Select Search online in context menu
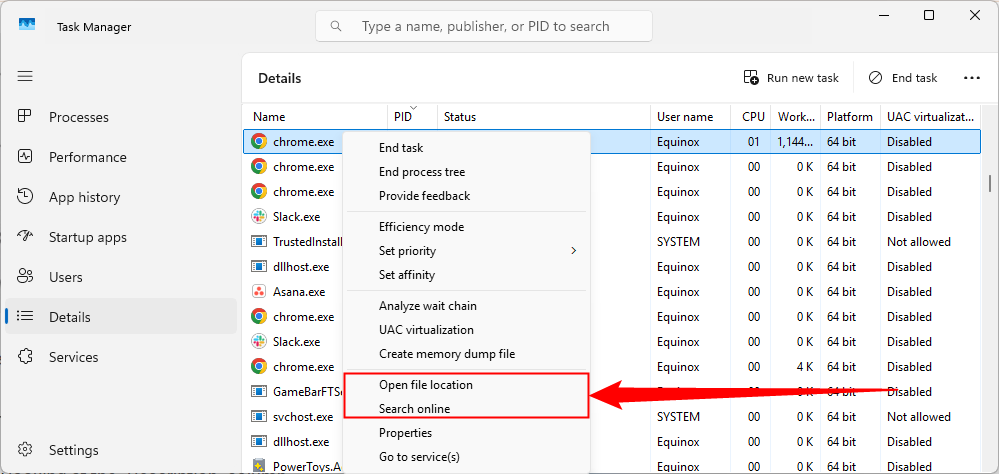Viewport: 999px width, 474px height. [x=414, y=409]
